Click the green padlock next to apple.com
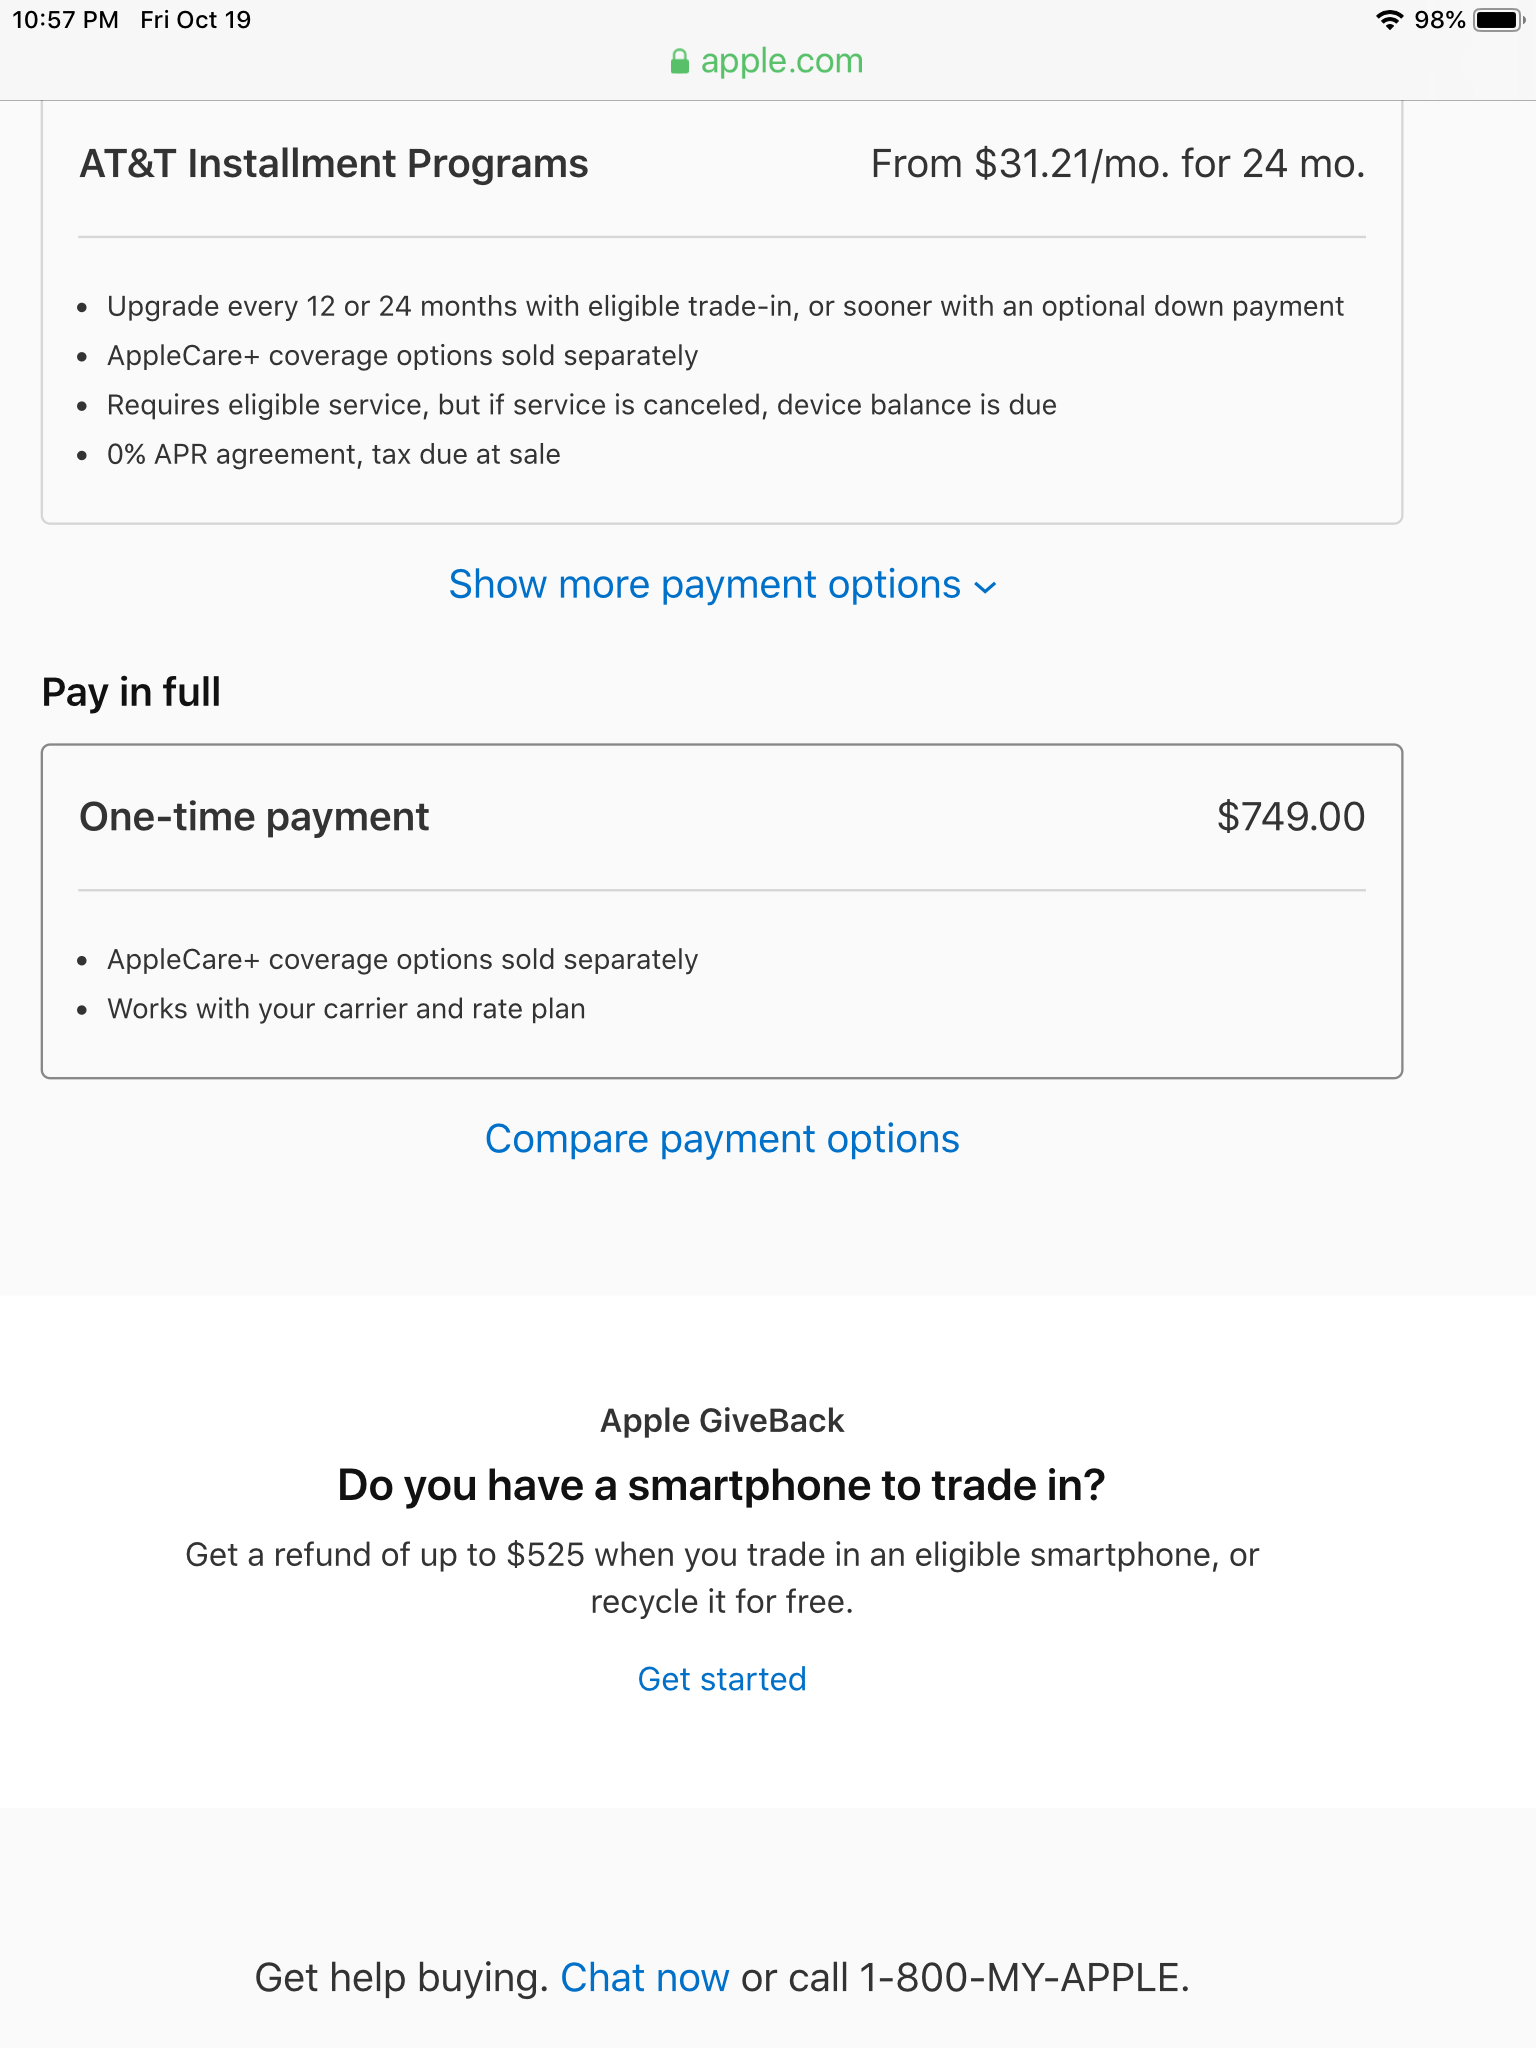 tap(679, 61)
